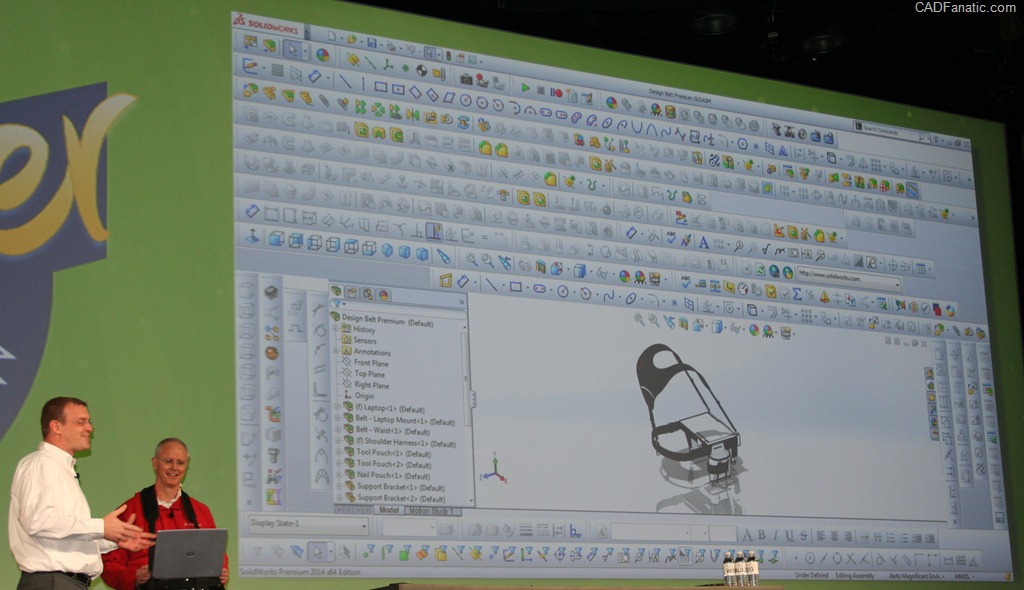Viewport: 1024px width, 590px height.
Task: Click the Search Commands input field
Action: coord(889,130)
